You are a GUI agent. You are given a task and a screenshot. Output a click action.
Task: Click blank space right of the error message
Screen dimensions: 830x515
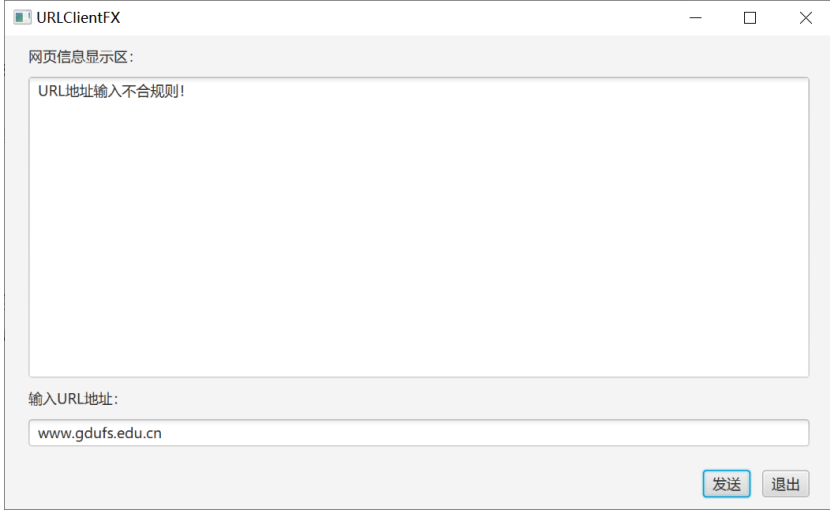[x=500, y=92]
